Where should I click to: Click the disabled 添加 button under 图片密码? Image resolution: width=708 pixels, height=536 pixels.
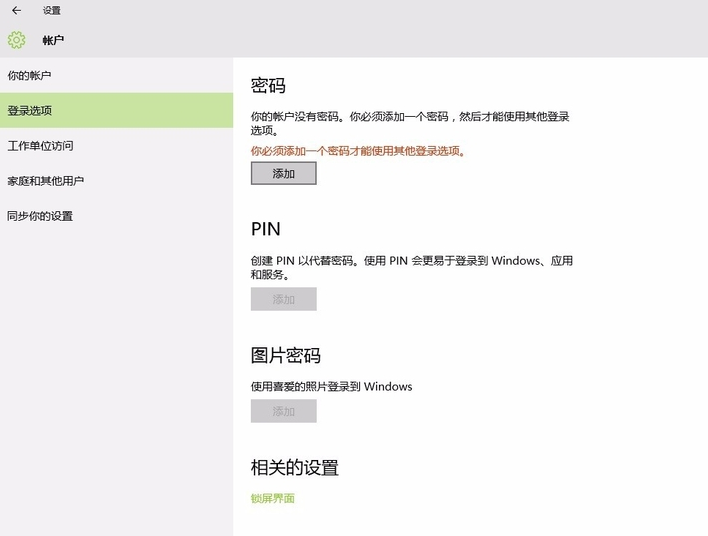pyautogui.click(x=283, y=411)
